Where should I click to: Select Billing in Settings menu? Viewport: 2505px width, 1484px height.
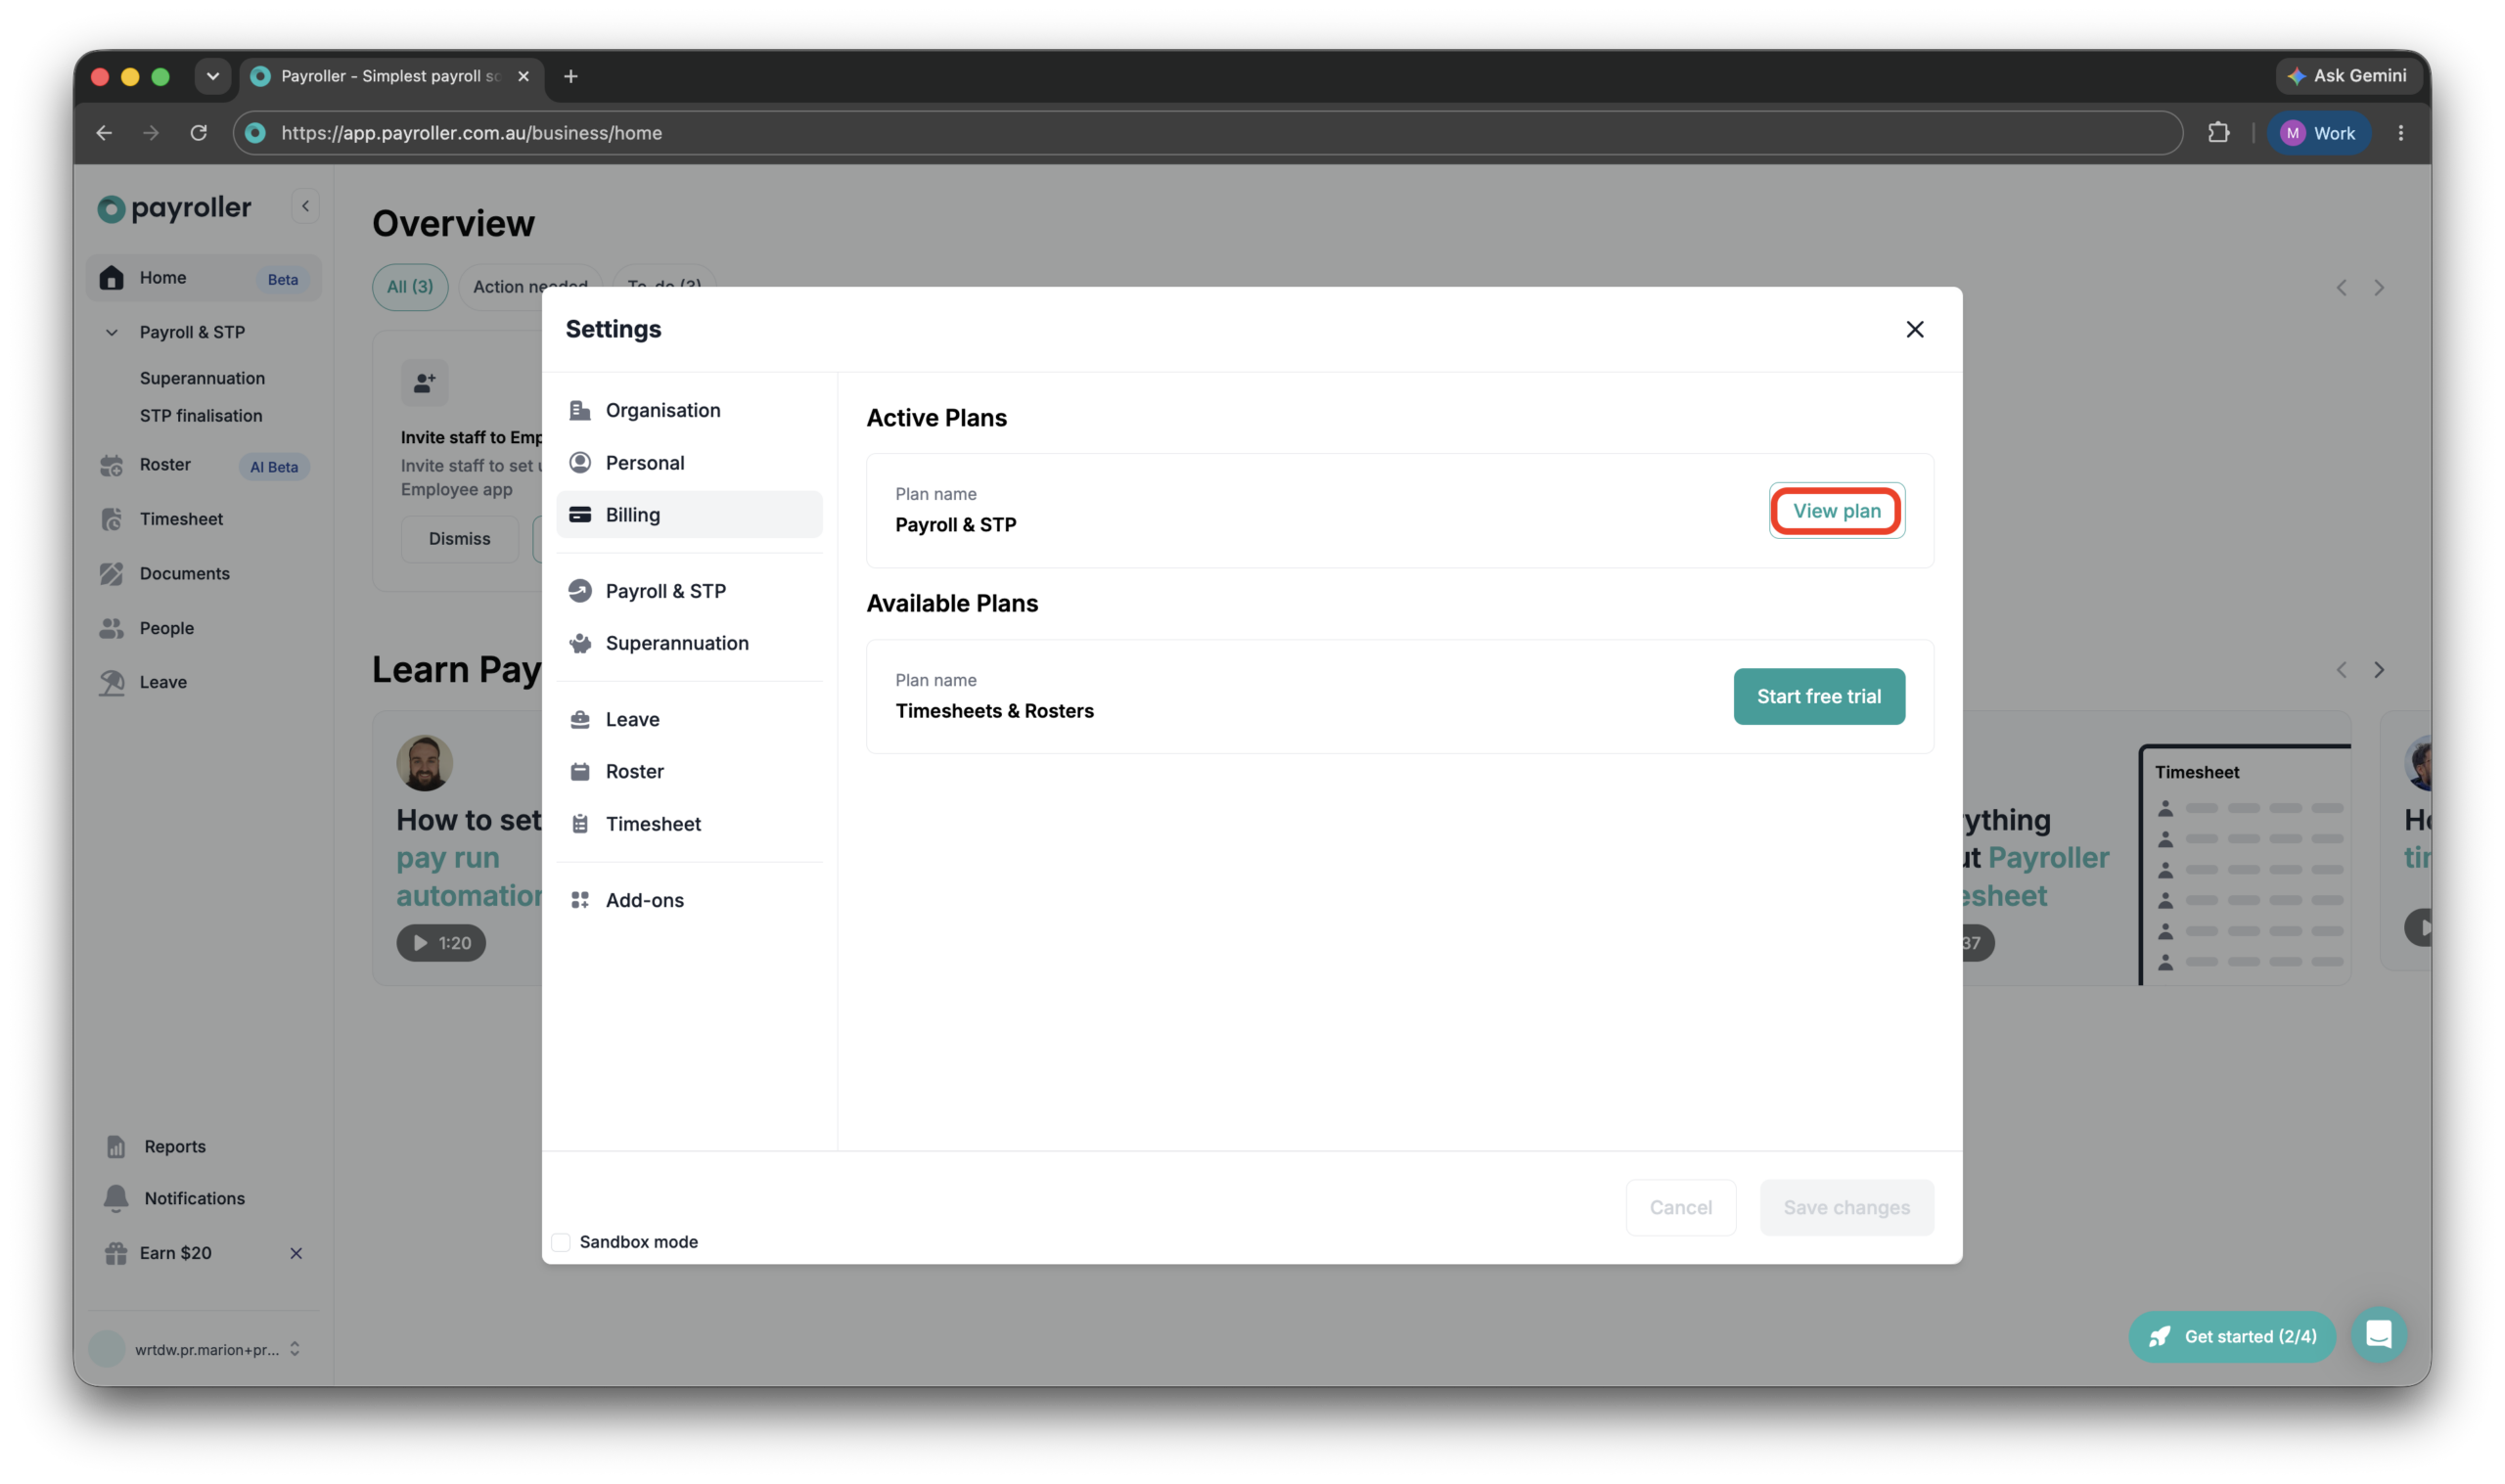pos(689,515)
